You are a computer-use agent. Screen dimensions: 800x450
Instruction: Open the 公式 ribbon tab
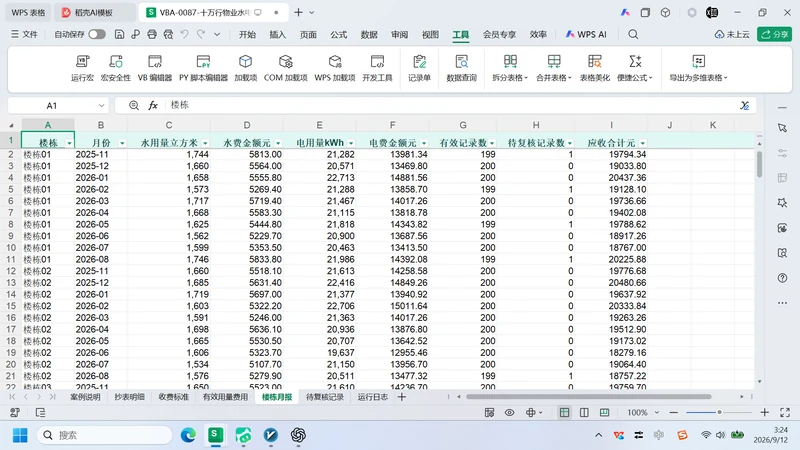coord(338,34)
